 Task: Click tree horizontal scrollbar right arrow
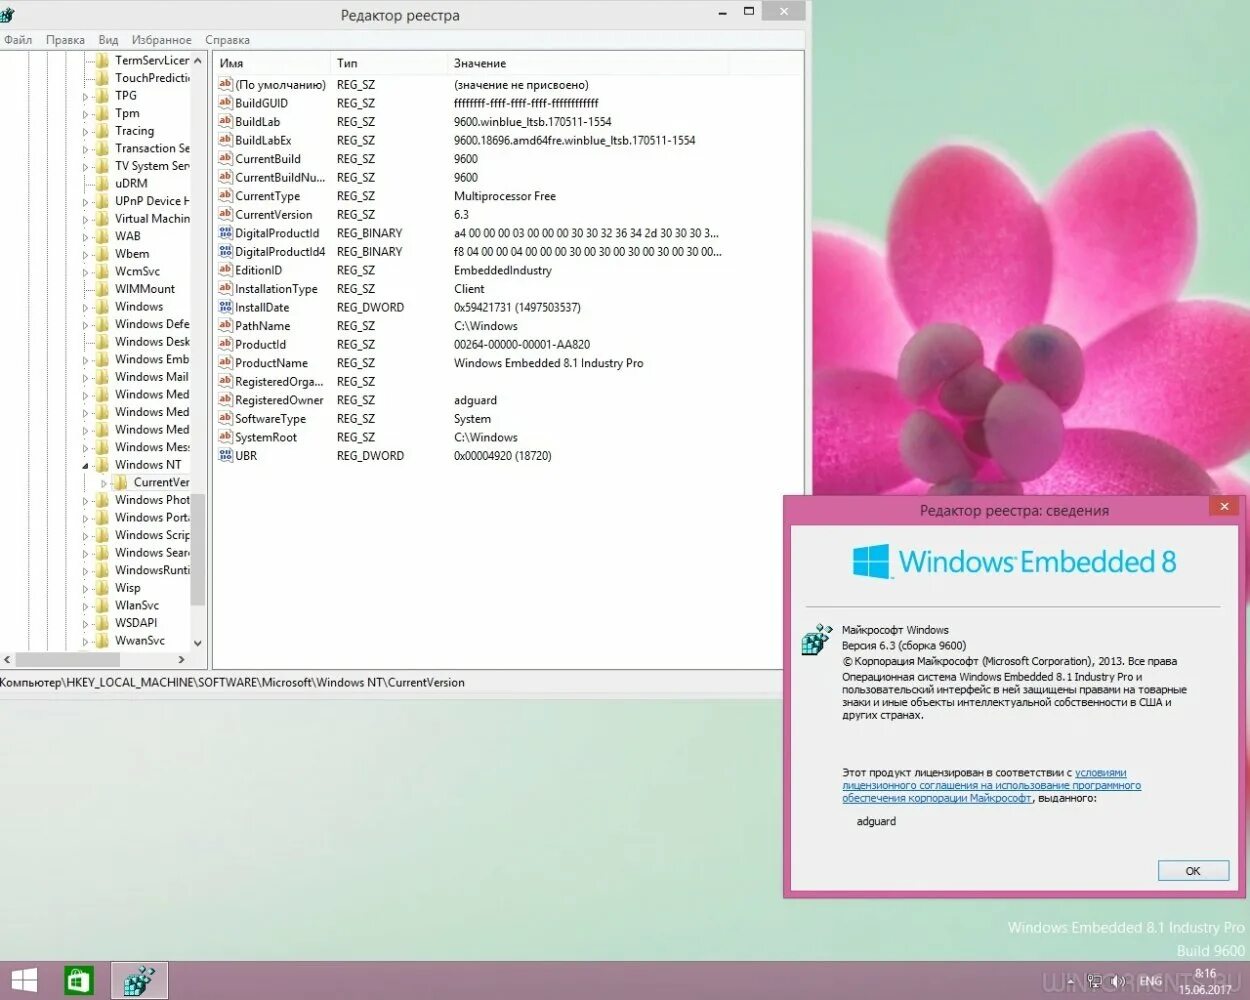(x=181, y=660)
